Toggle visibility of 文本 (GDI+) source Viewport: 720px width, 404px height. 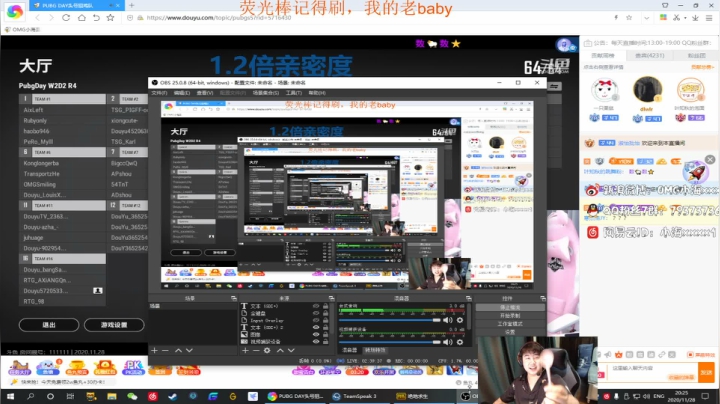[x=316, y=306]
